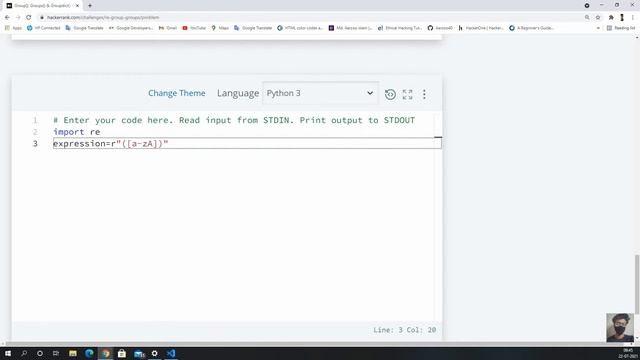Click the page vertical scrollbar thumb
The height and width of the screenshot is (360, 640).
637,284
